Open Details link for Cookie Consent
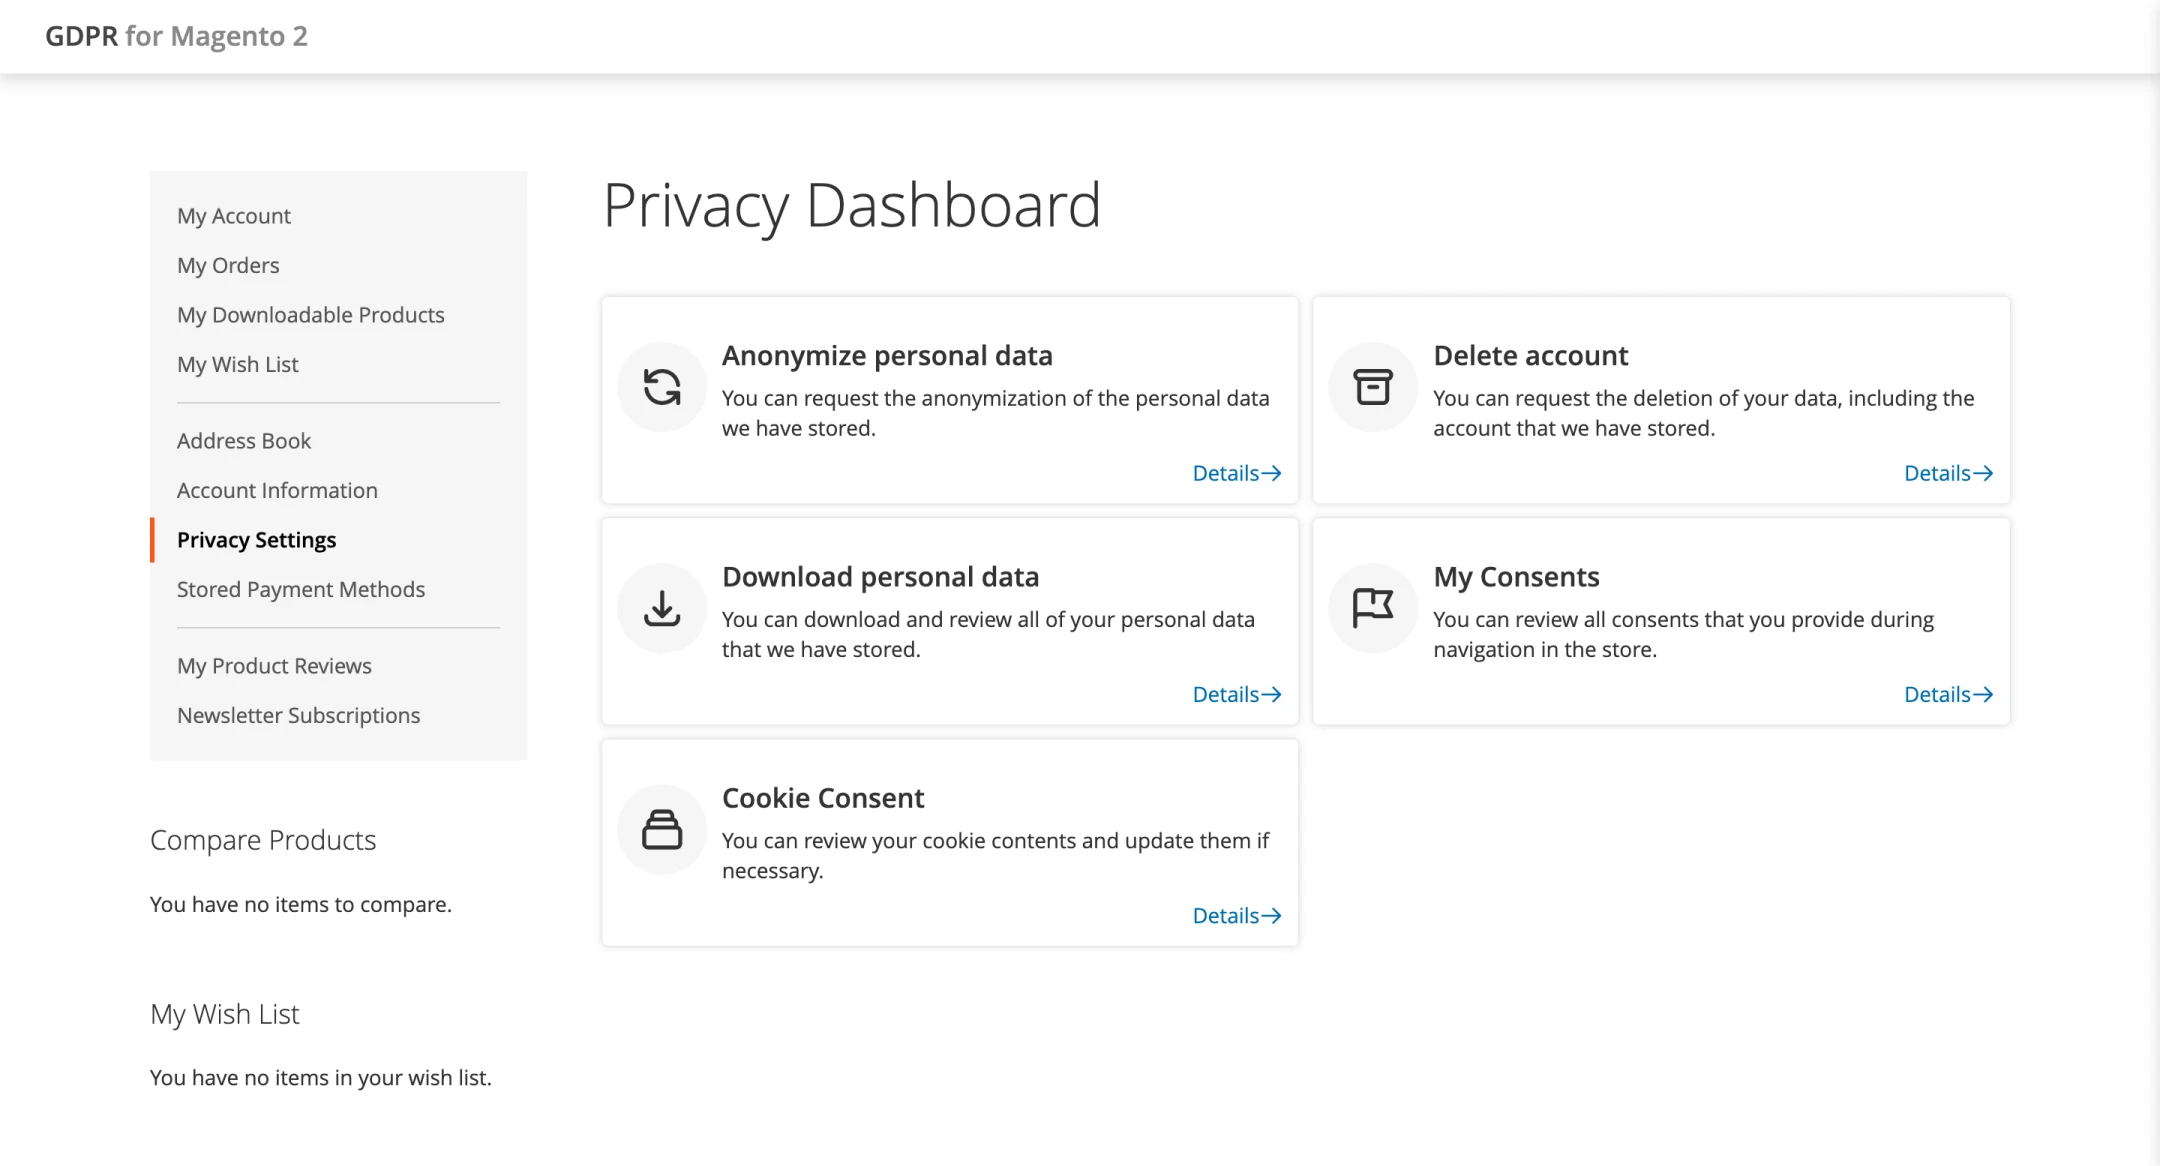The image size is (2160, 1166). 1236,915
